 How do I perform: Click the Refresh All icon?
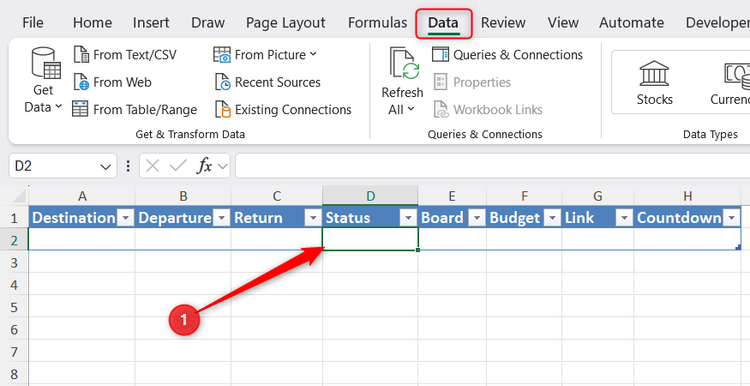pyautogui.click(x=404, y=64)
